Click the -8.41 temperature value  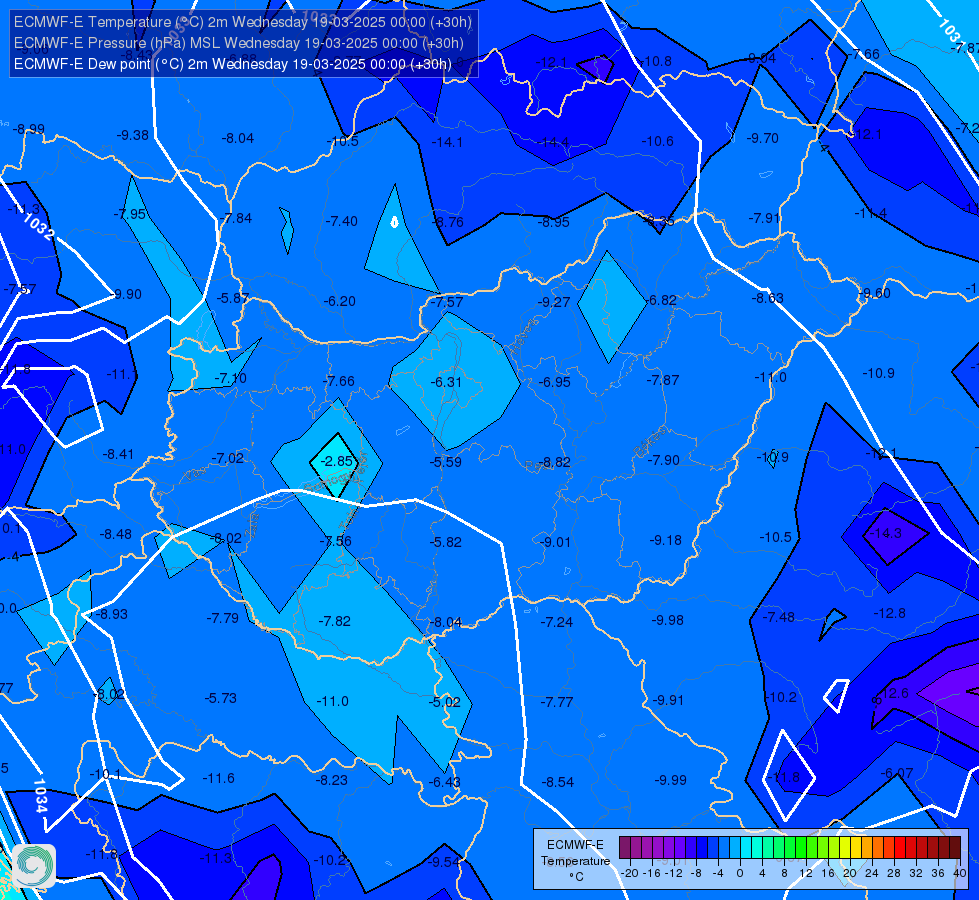point(118,455)
